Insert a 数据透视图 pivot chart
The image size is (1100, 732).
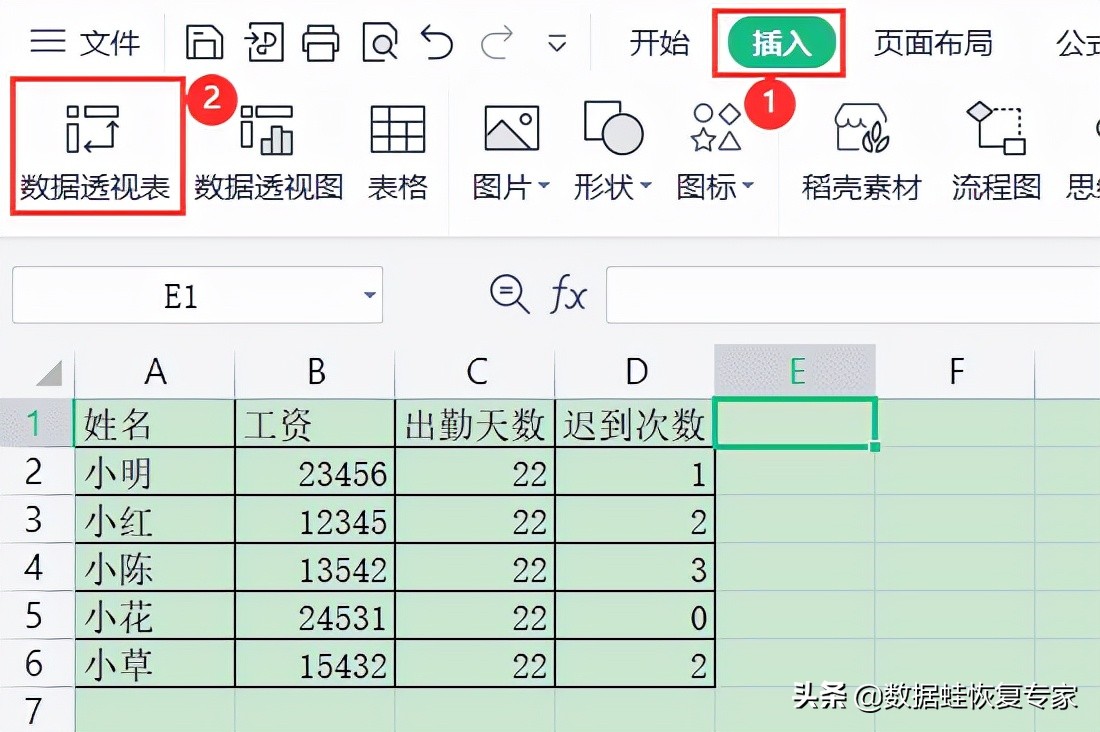pos(268,153)
